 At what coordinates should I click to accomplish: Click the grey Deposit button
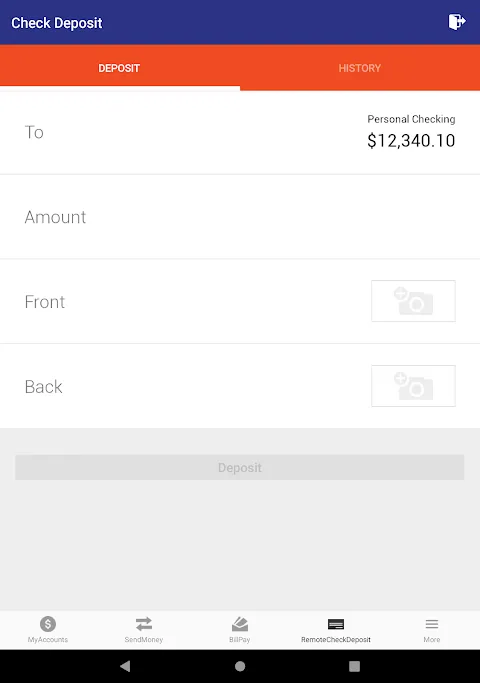240,467
